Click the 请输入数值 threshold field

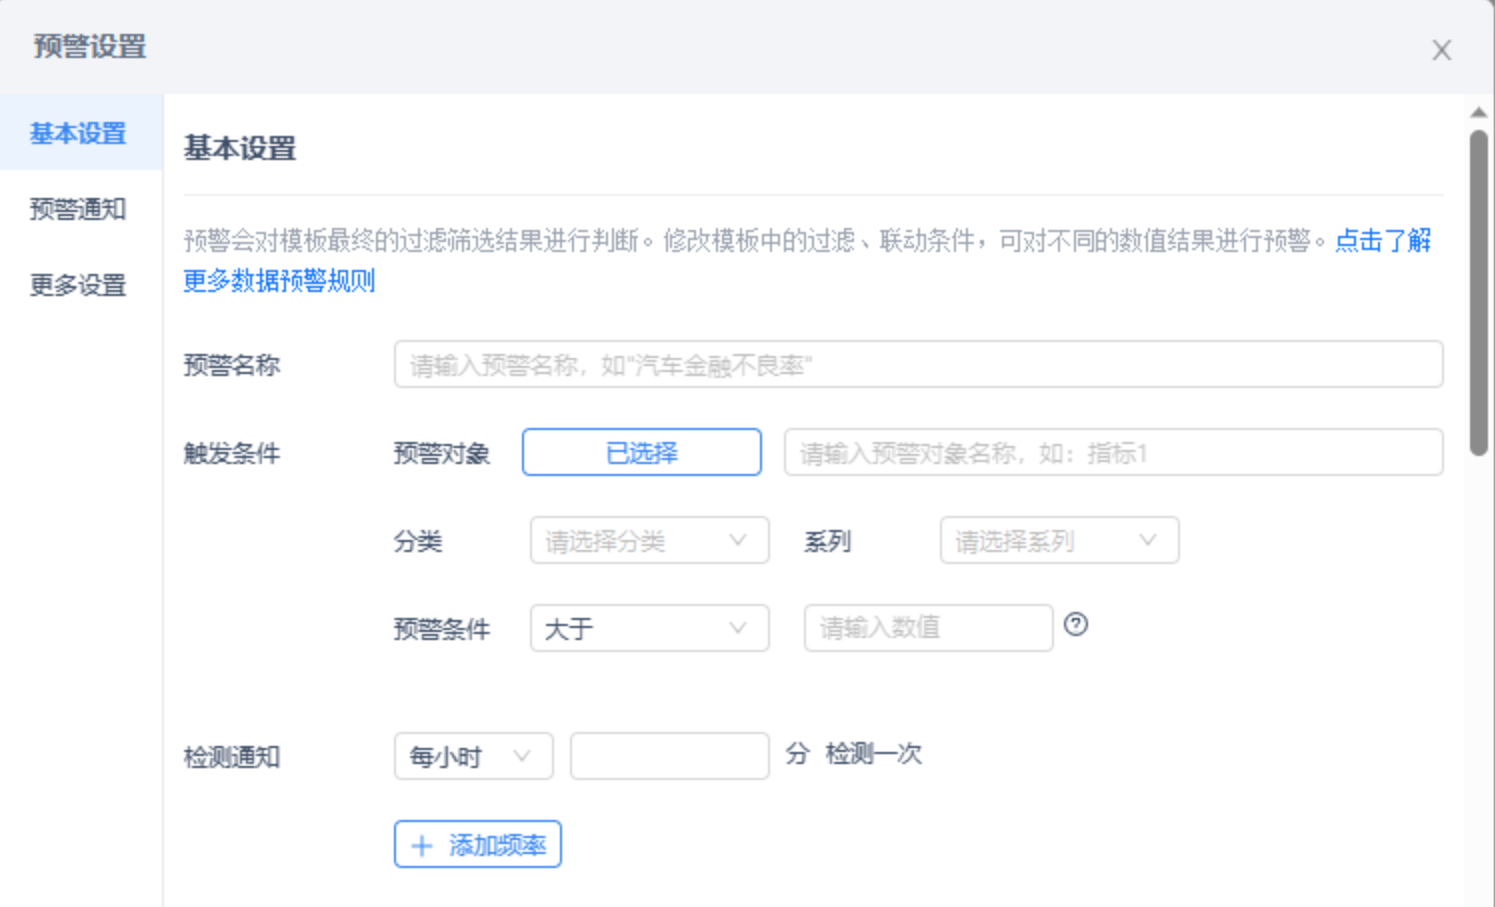[927, 628]
